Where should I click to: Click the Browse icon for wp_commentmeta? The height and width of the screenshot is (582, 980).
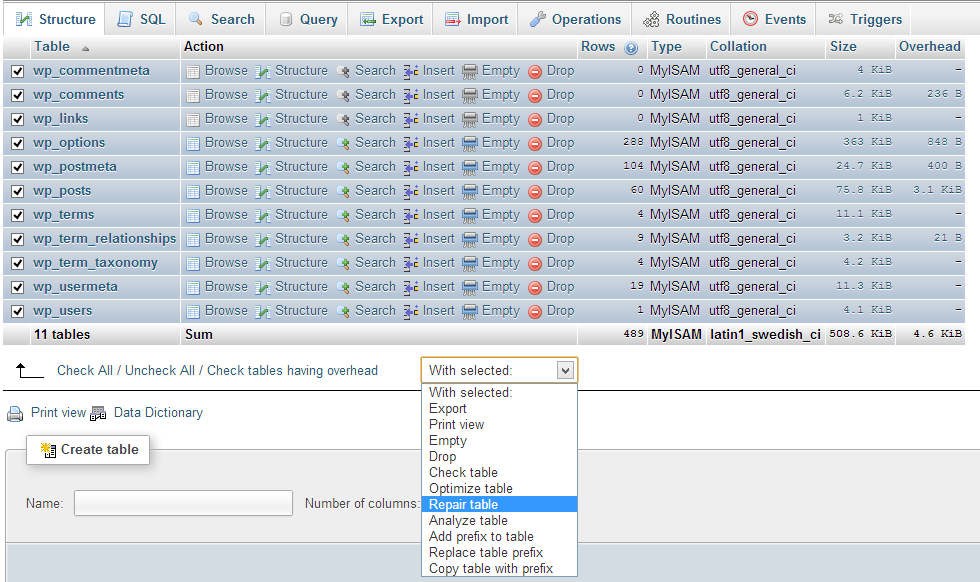pos(193,71)
